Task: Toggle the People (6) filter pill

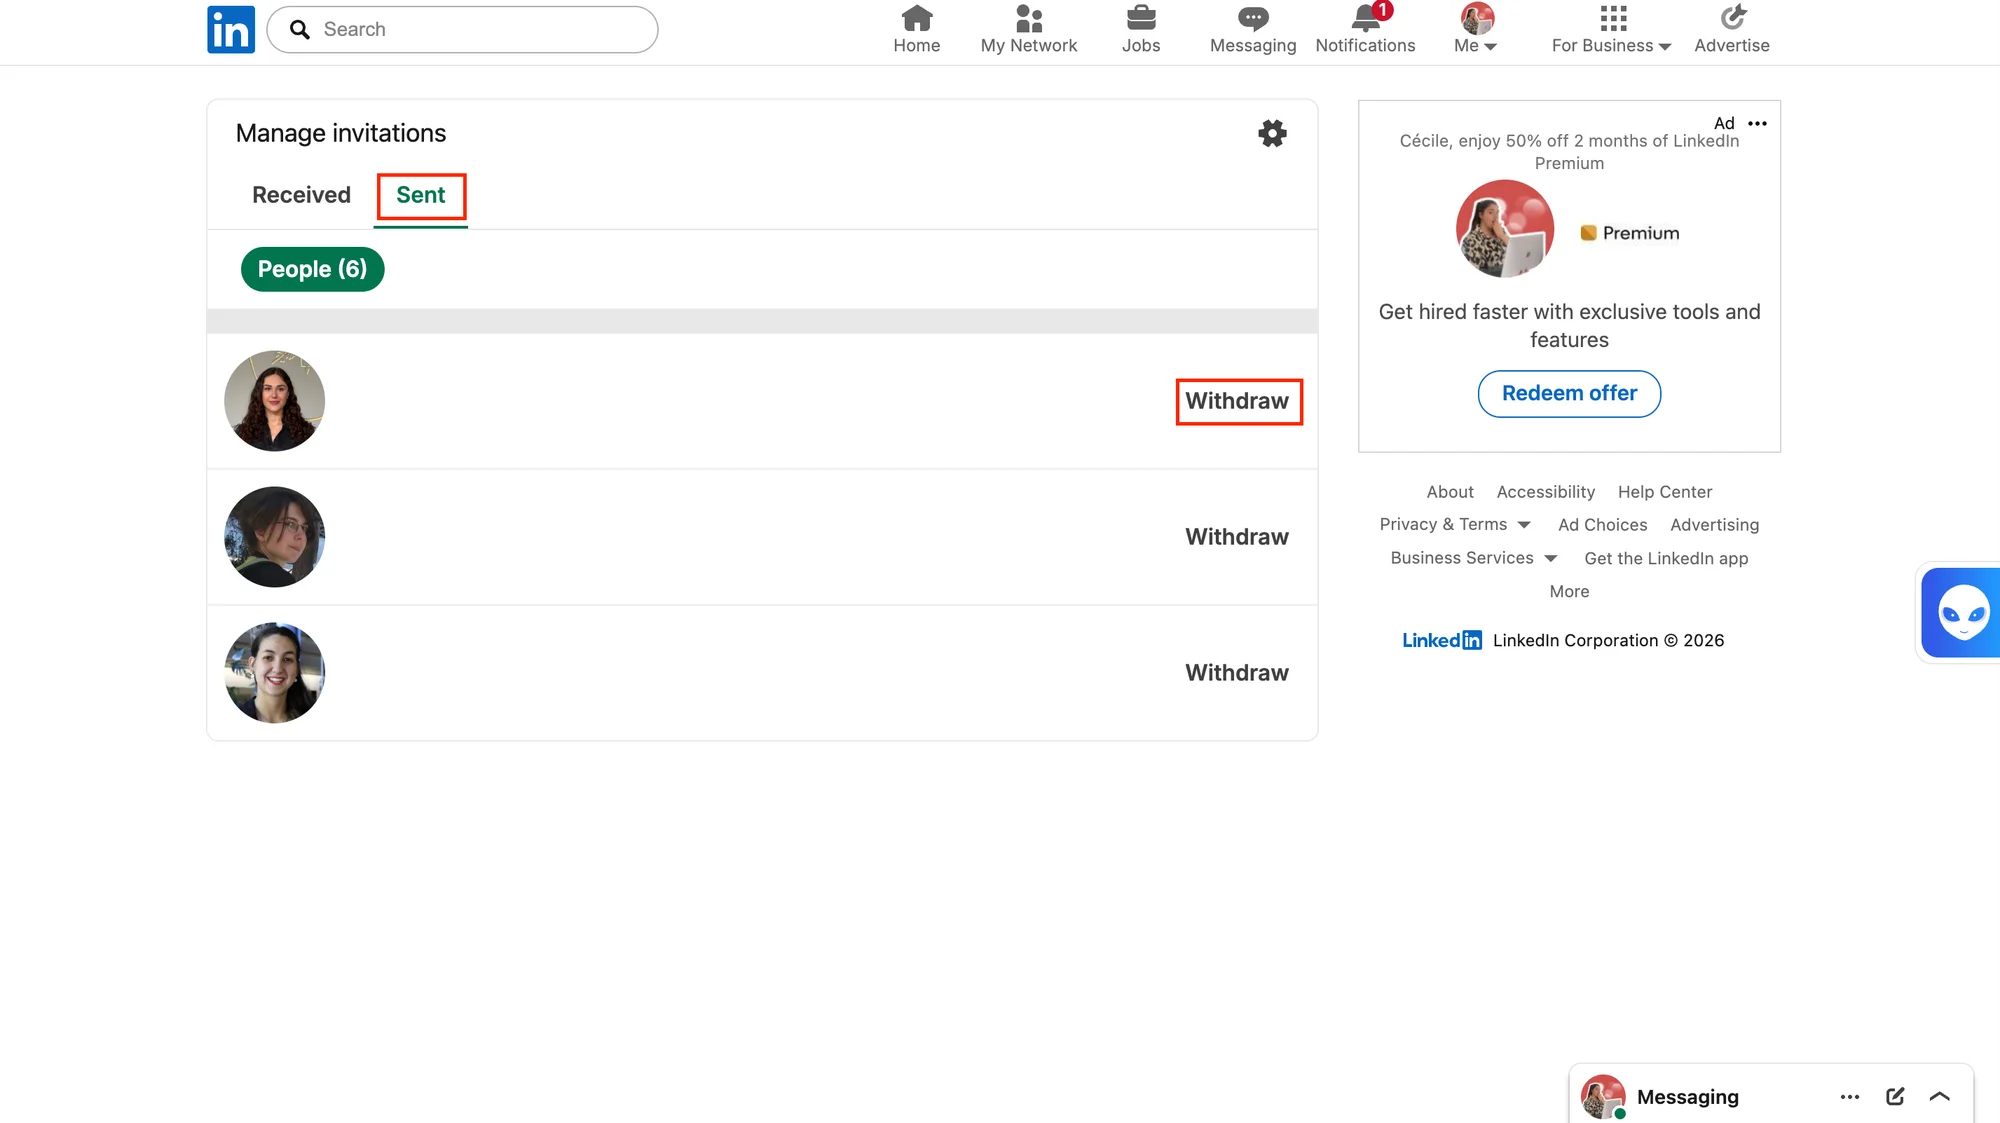Action: coord(312,269)
